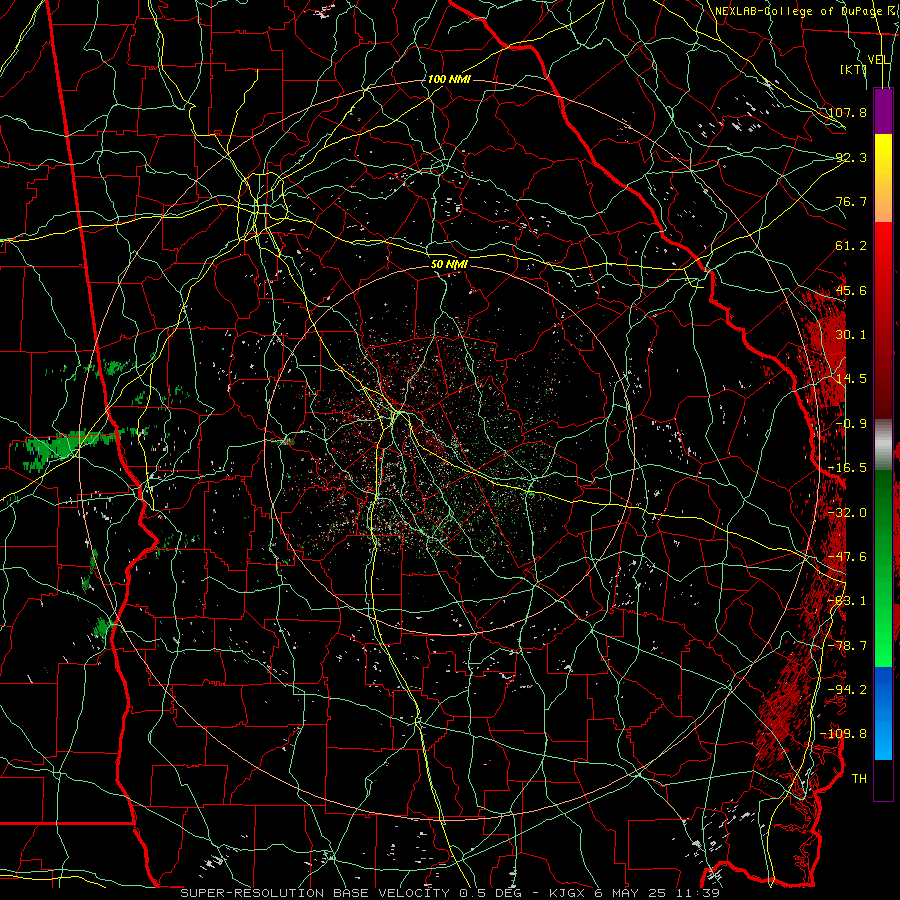The width and height of the screenshot is (900, 900).
Task: Click the [KT] units label
Action: [854, 69]
